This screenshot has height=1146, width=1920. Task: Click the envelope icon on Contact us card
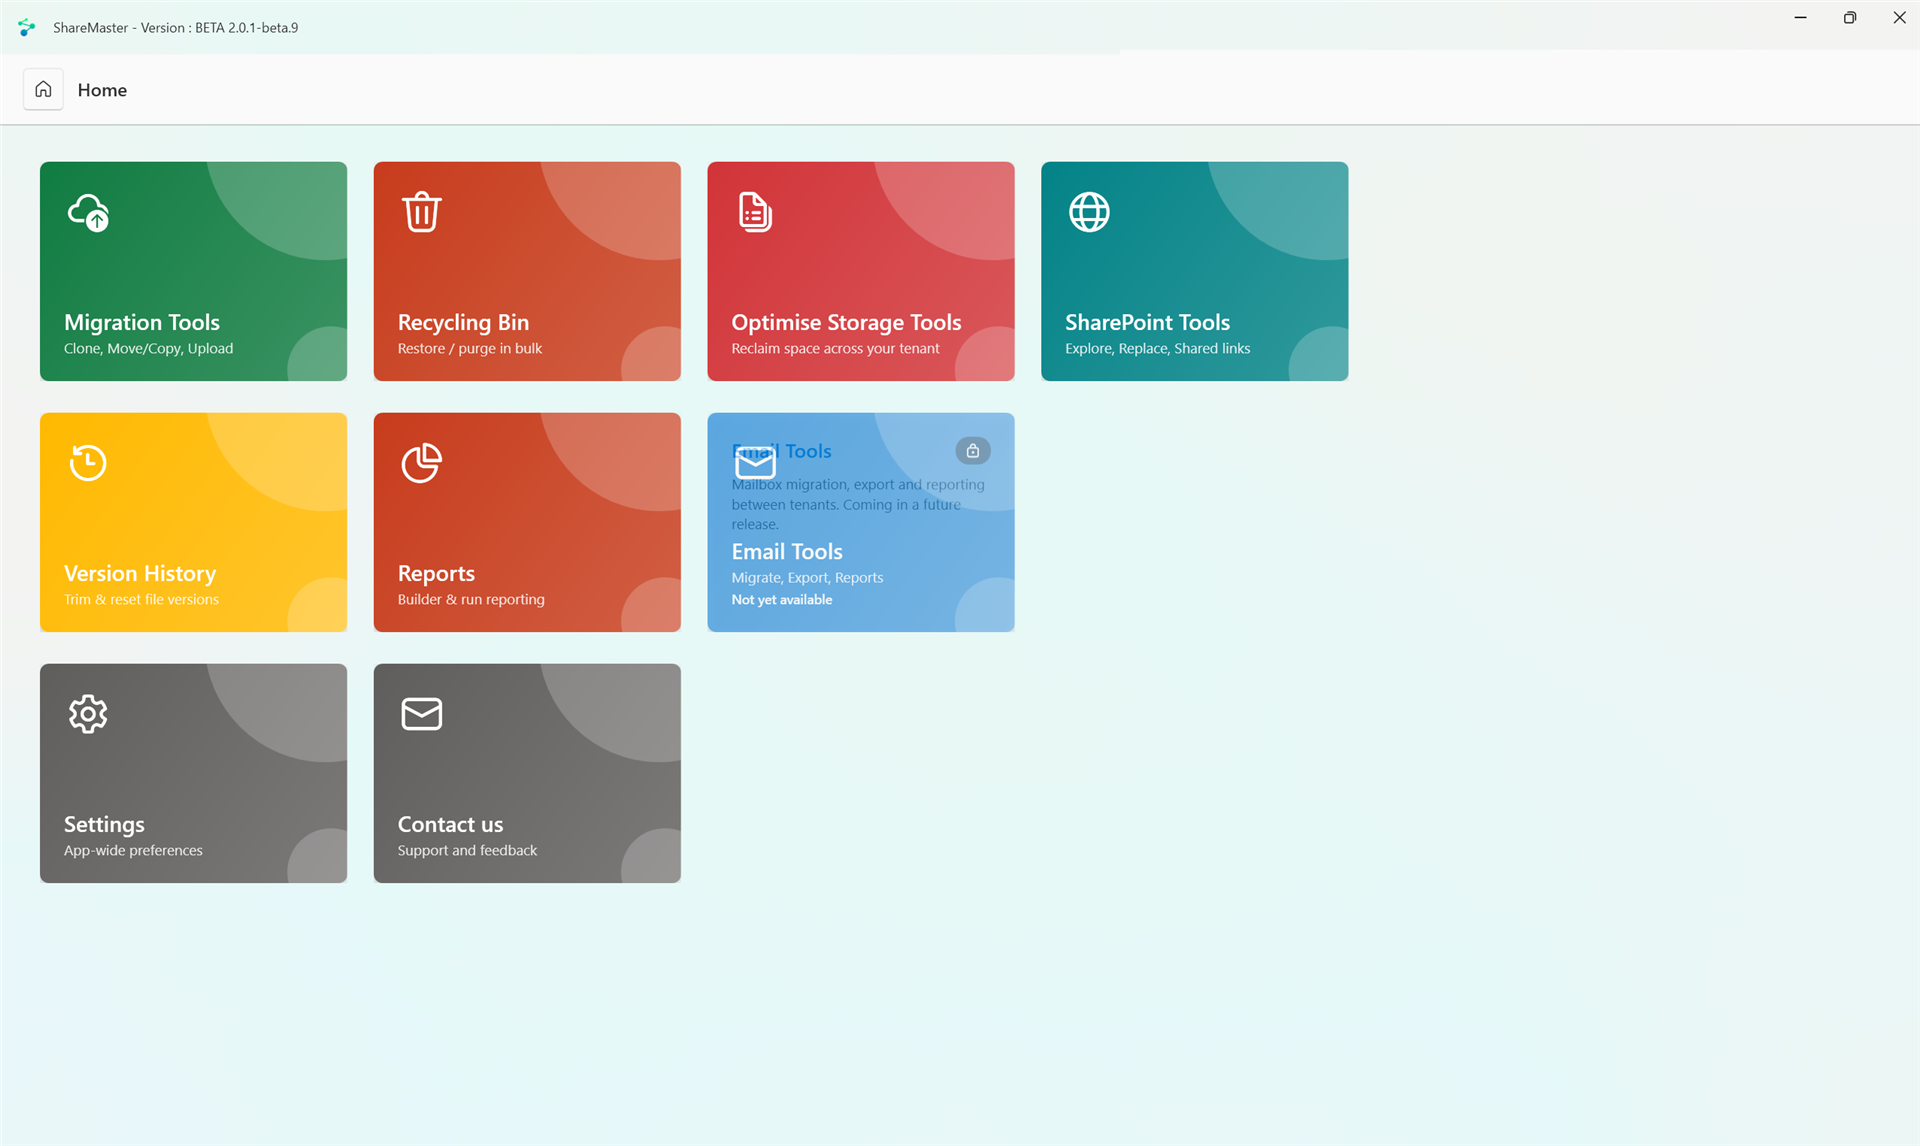click(x=422, y=714)
